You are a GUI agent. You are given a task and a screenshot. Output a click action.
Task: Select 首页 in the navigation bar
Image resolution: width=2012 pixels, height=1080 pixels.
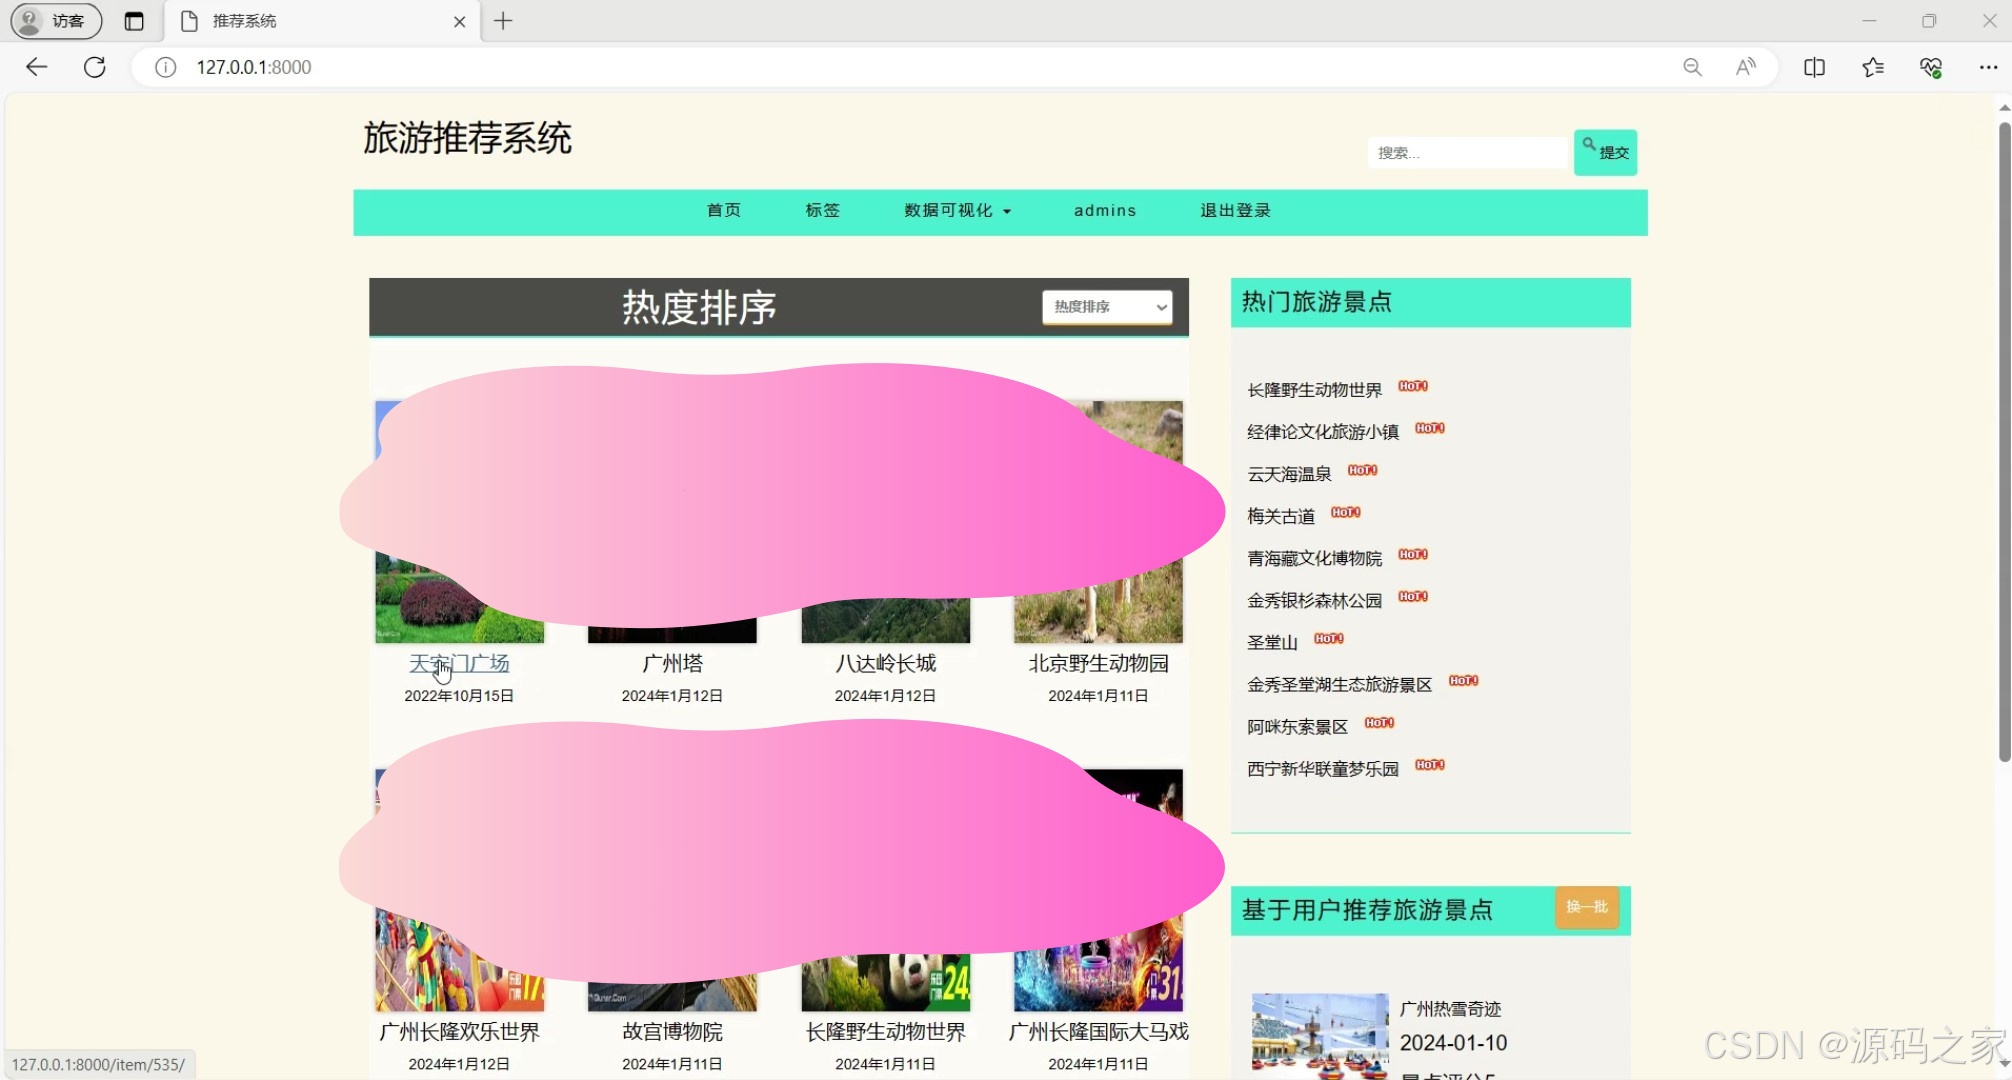[723, 211]
